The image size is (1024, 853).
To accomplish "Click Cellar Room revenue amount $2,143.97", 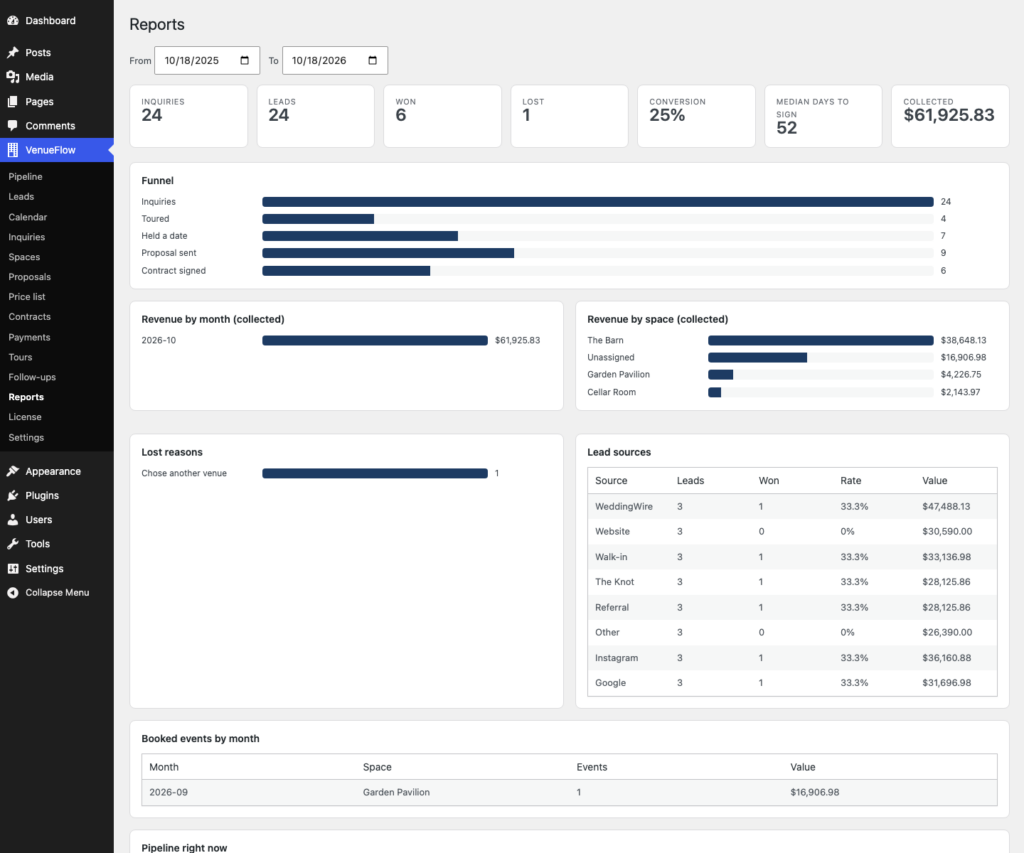I will point(960,392).
